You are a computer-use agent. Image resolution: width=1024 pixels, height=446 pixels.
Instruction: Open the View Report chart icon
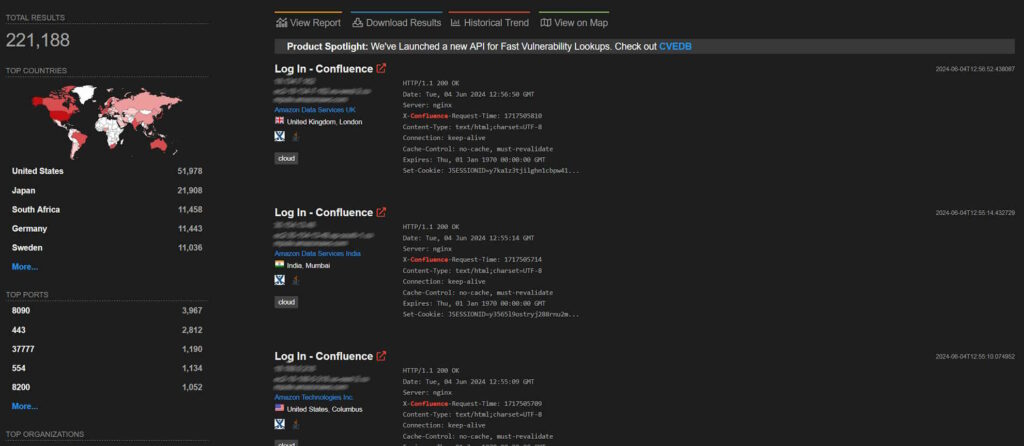coord(281,23)
